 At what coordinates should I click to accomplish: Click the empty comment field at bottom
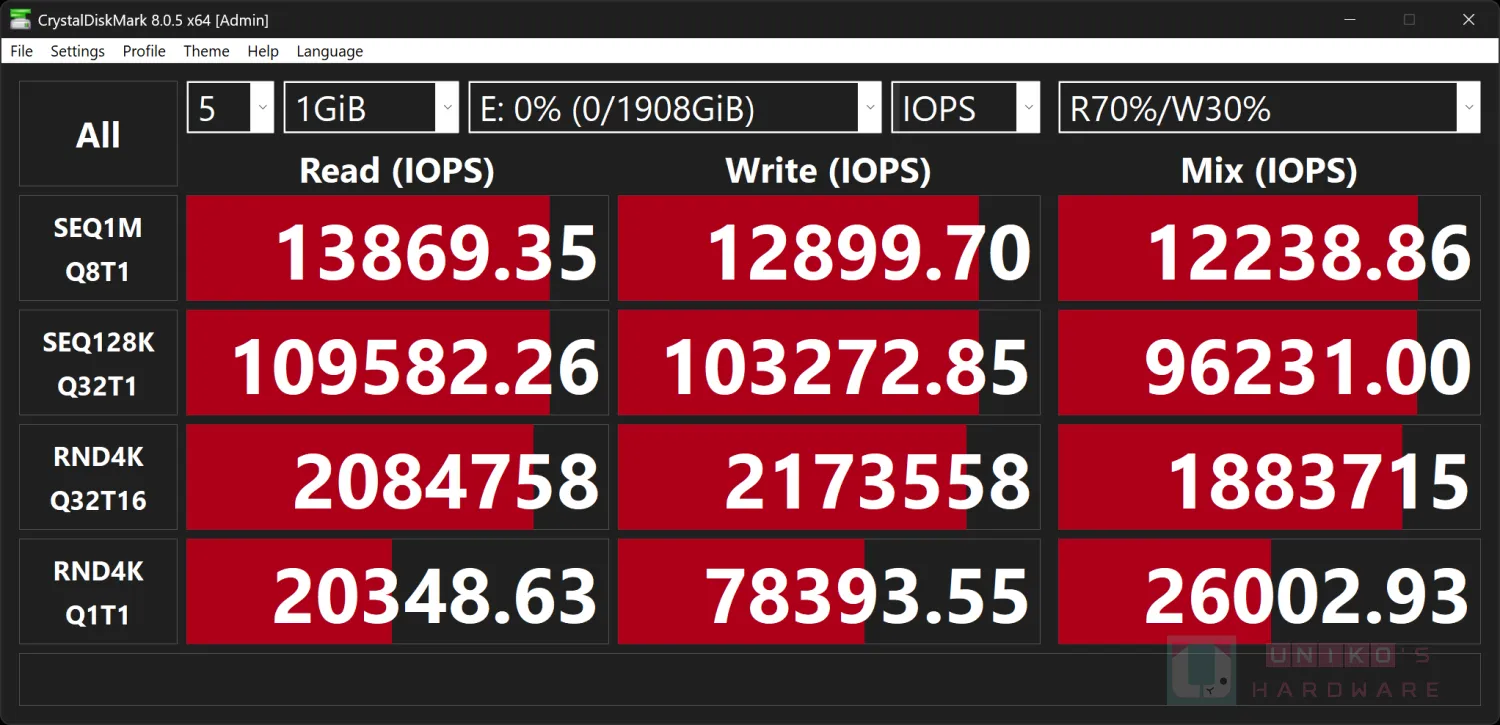click(750, 680)
